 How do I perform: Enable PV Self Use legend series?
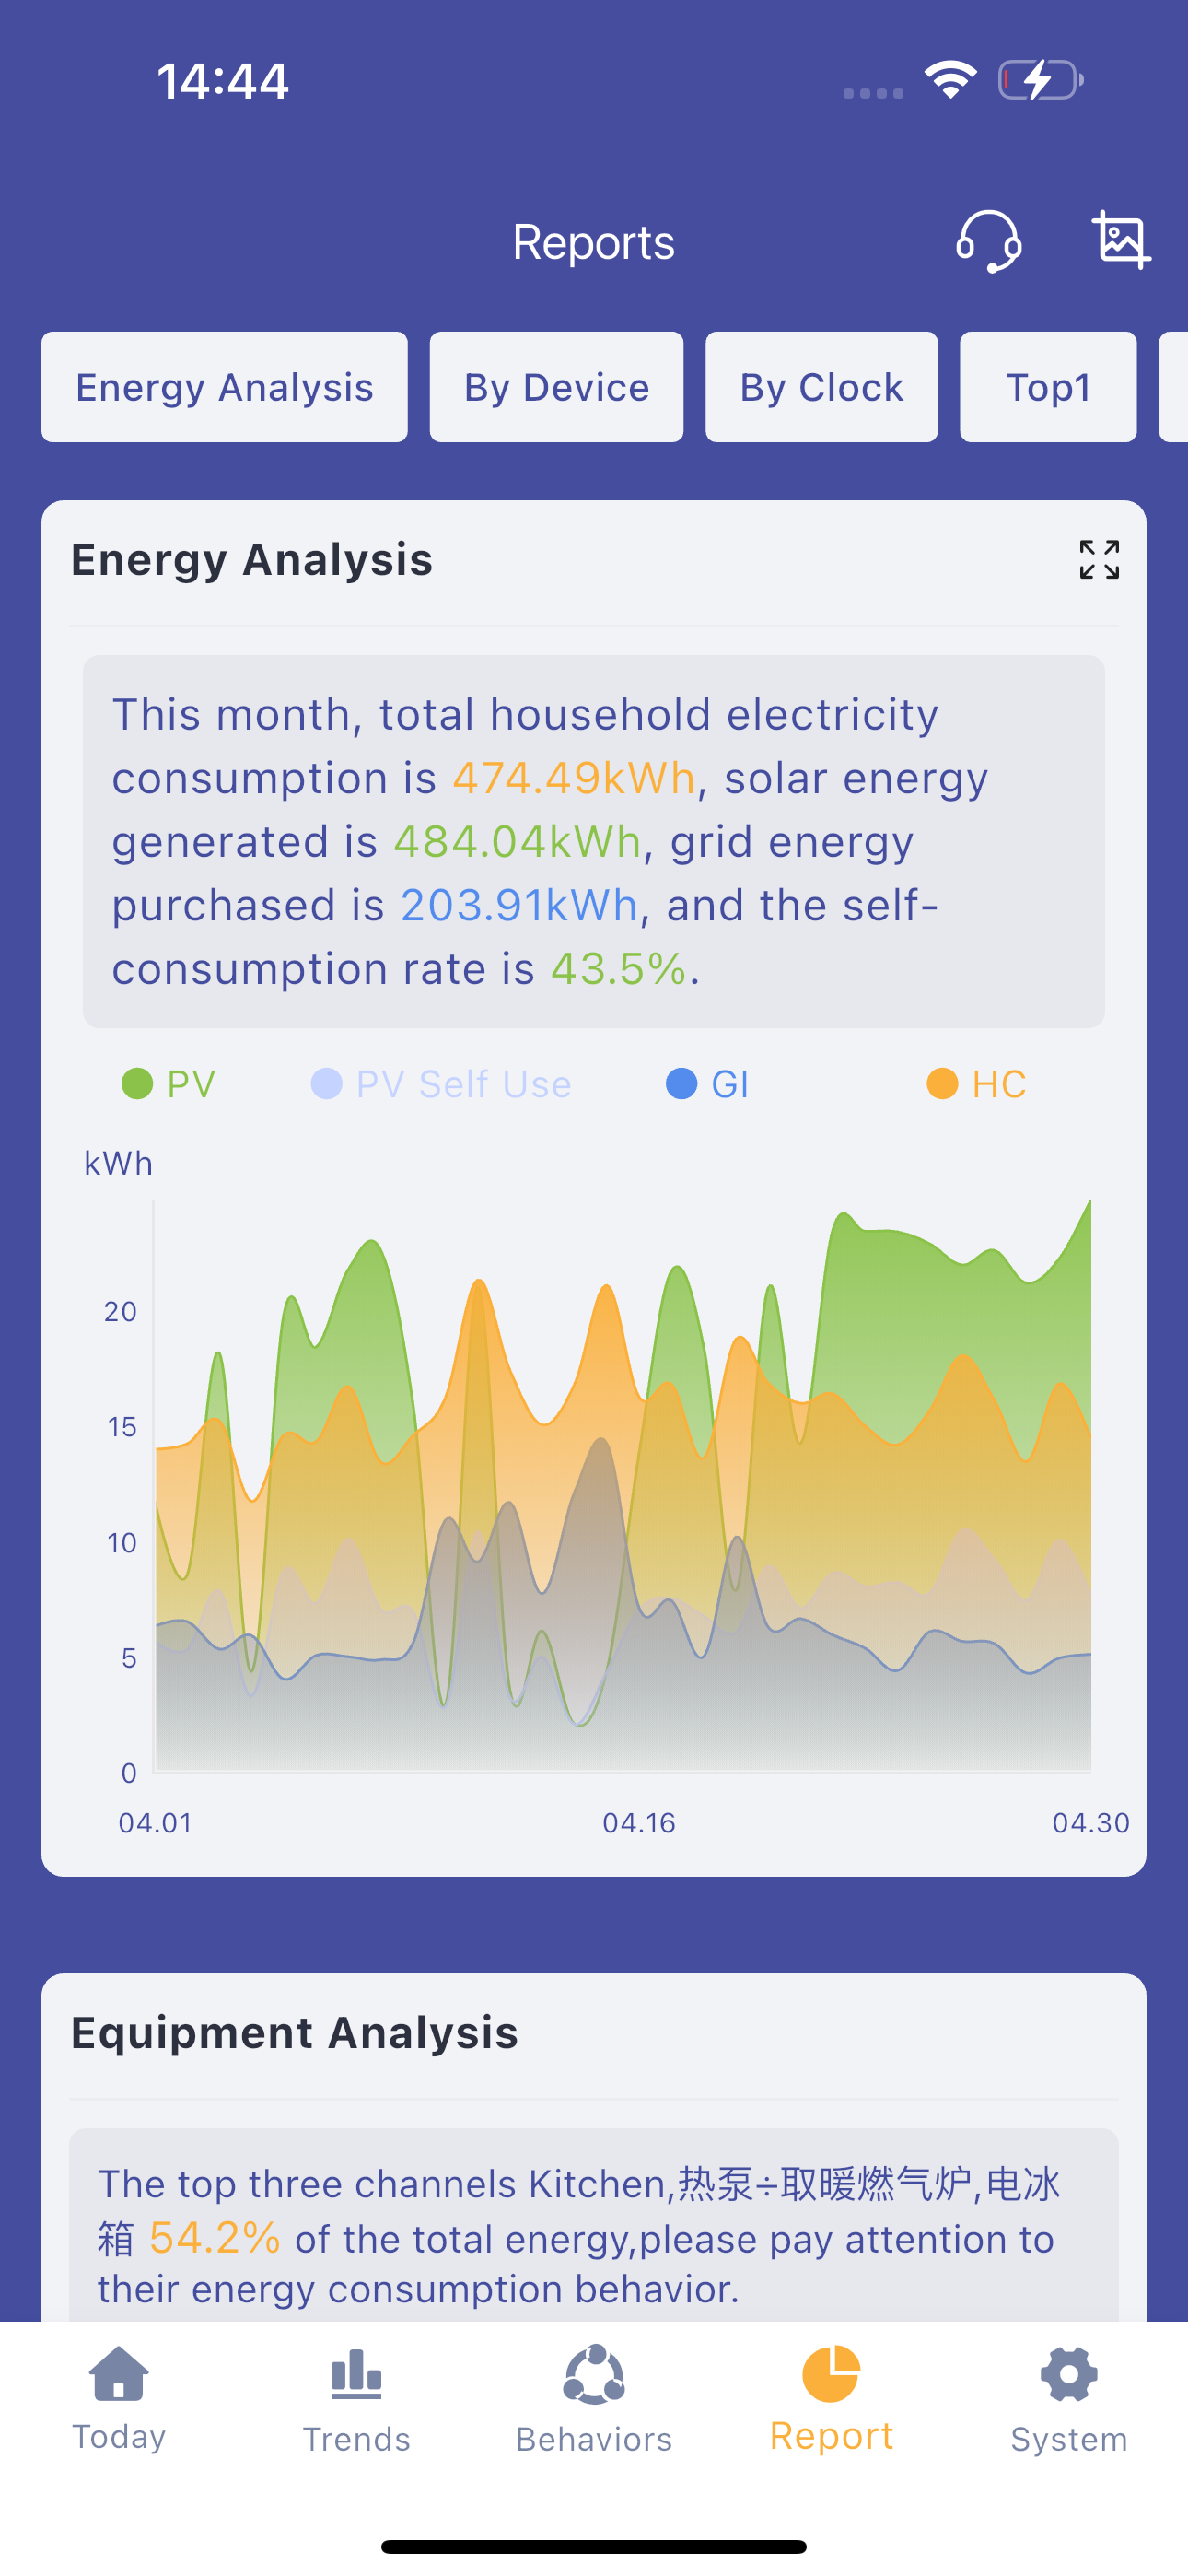pos(441,1084)
